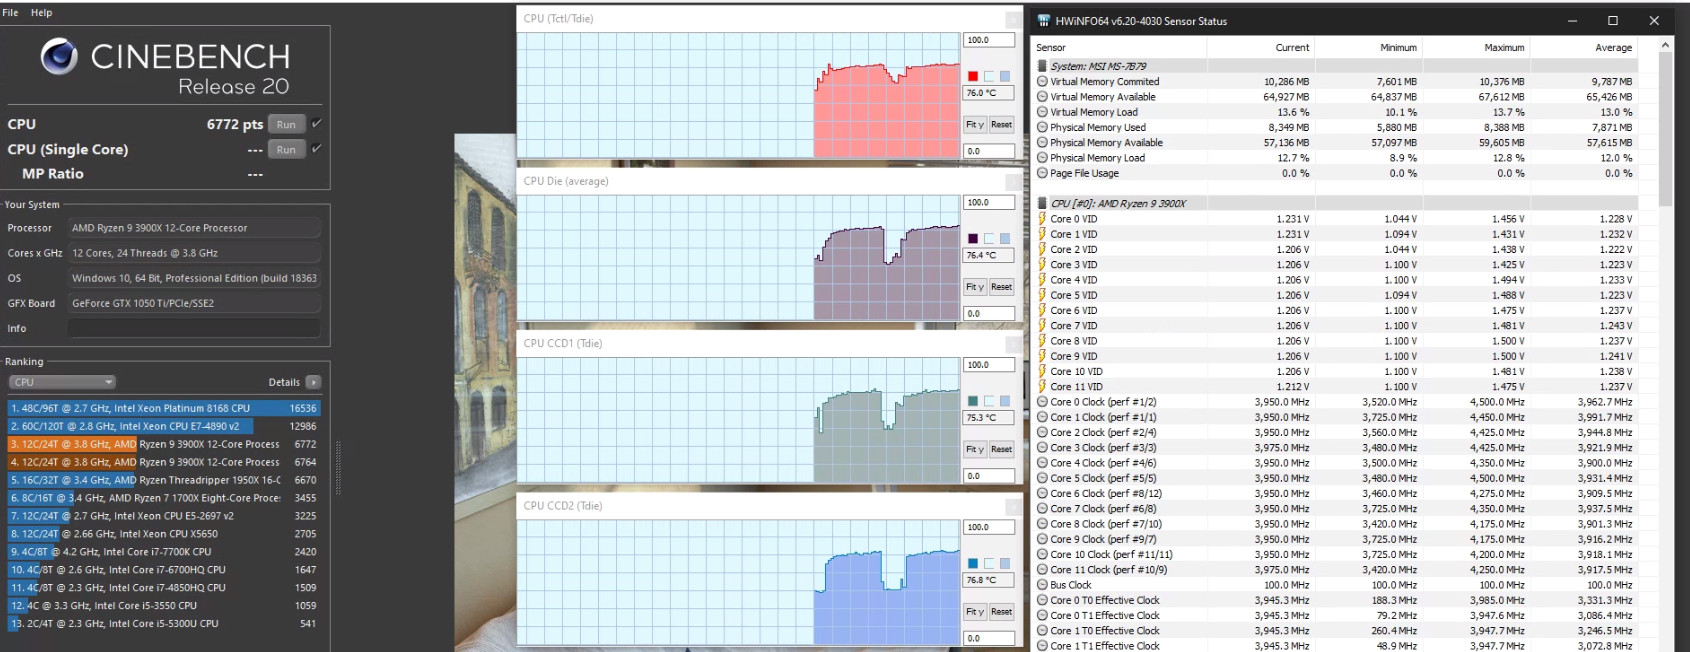Screen dimensions: 1690x652
Task: Click the lightning icon for Core 0 VID
Action: [x=1042, y=219]
